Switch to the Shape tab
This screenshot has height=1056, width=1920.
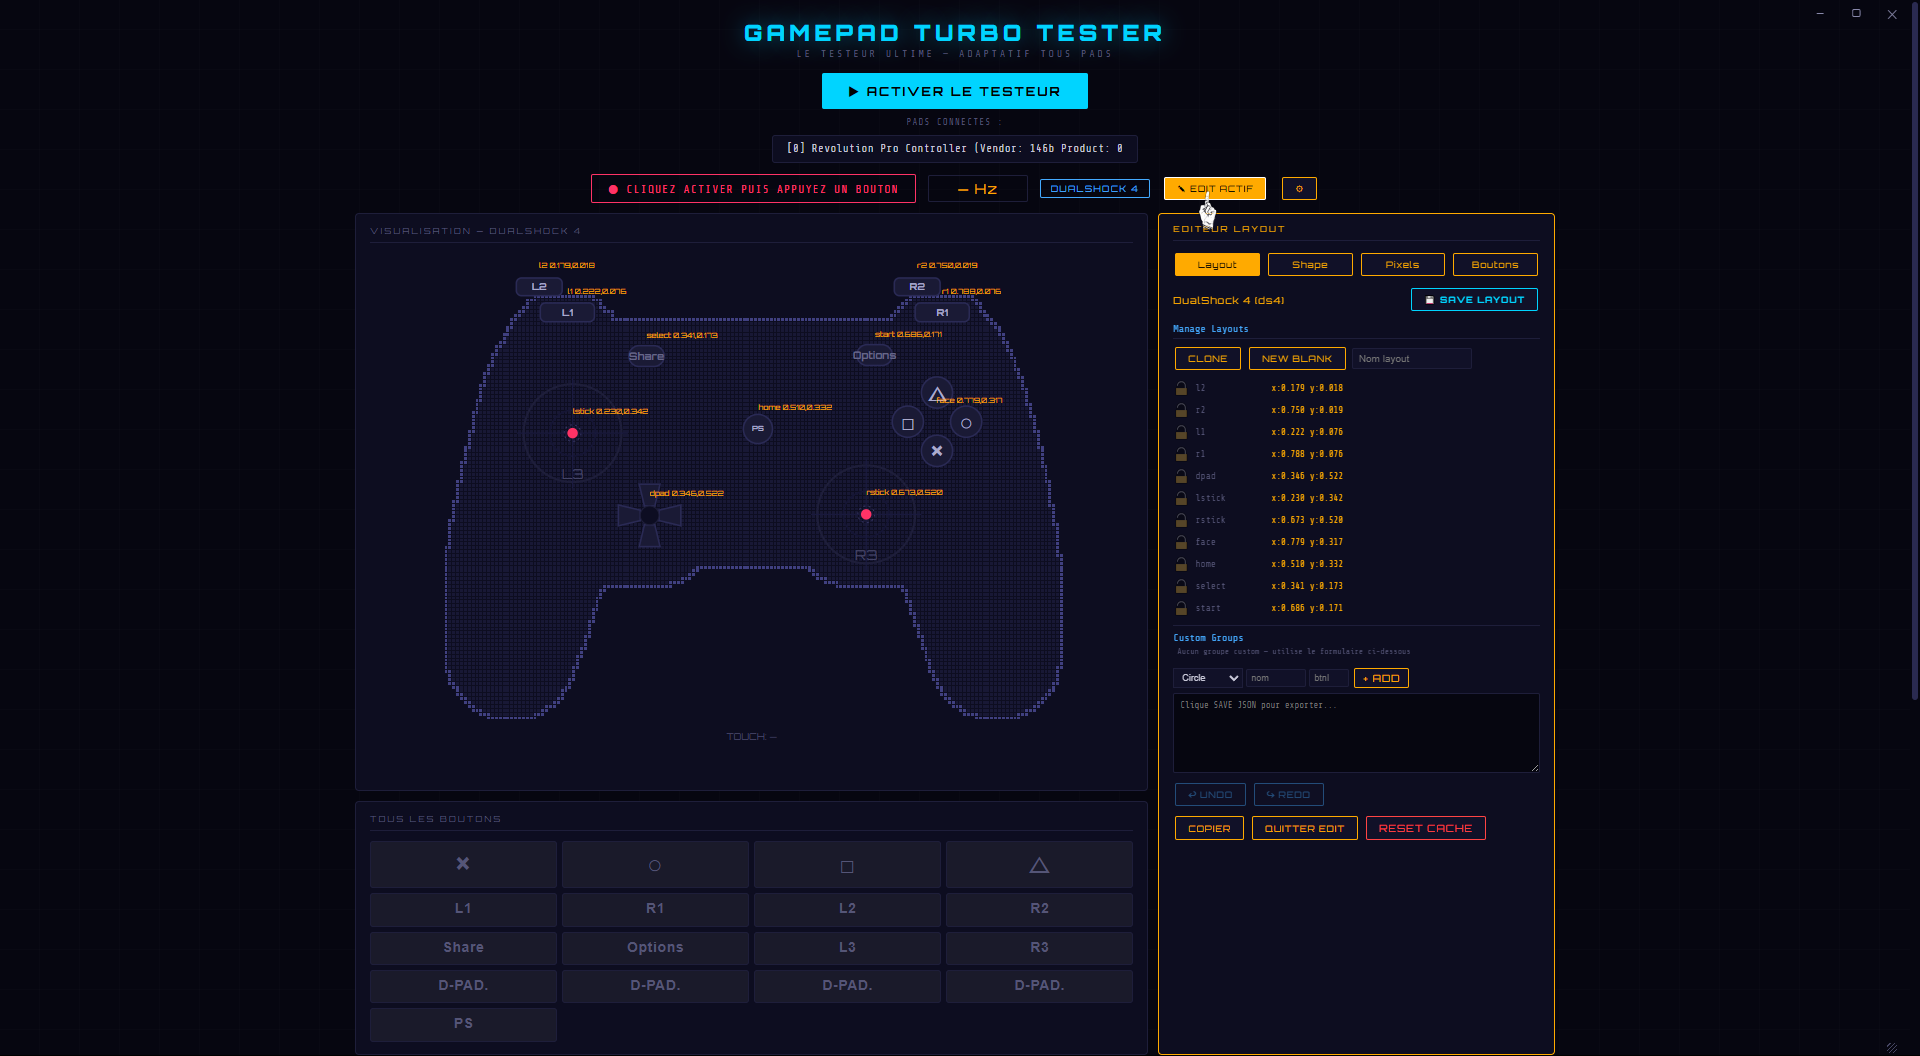(x=1310, y=265)
